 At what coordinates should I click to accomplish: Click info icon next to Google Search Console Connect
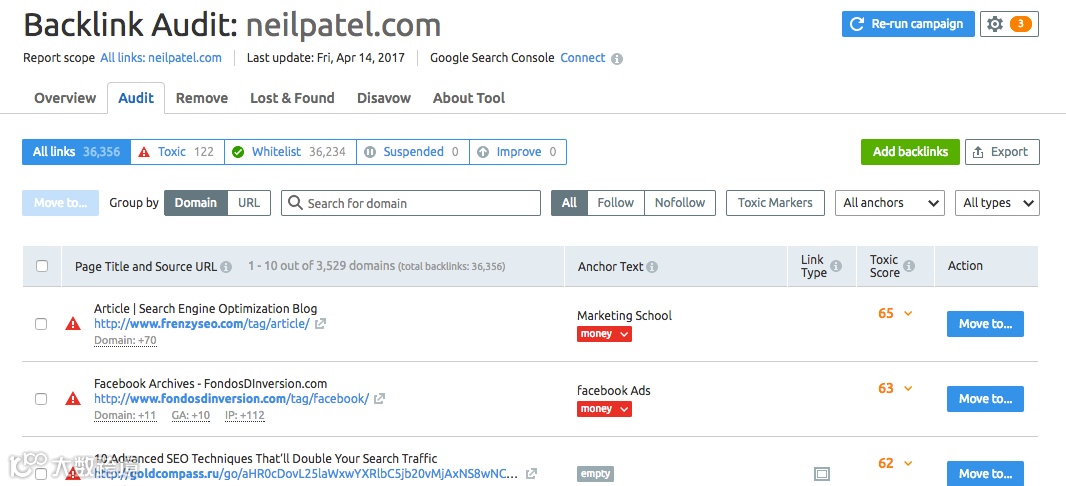click(x=617, y=58)
